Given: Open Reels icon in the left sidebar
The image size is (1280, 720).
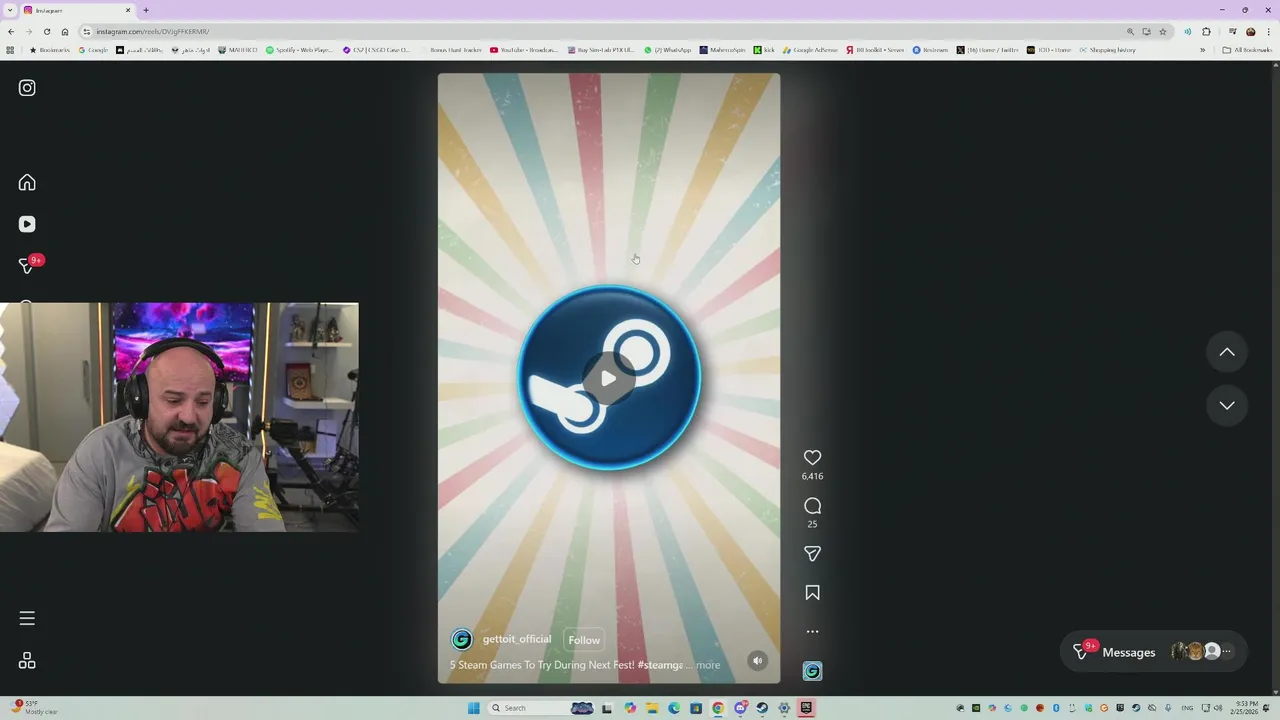Looking at the screenshot, I should click(27, 224).
